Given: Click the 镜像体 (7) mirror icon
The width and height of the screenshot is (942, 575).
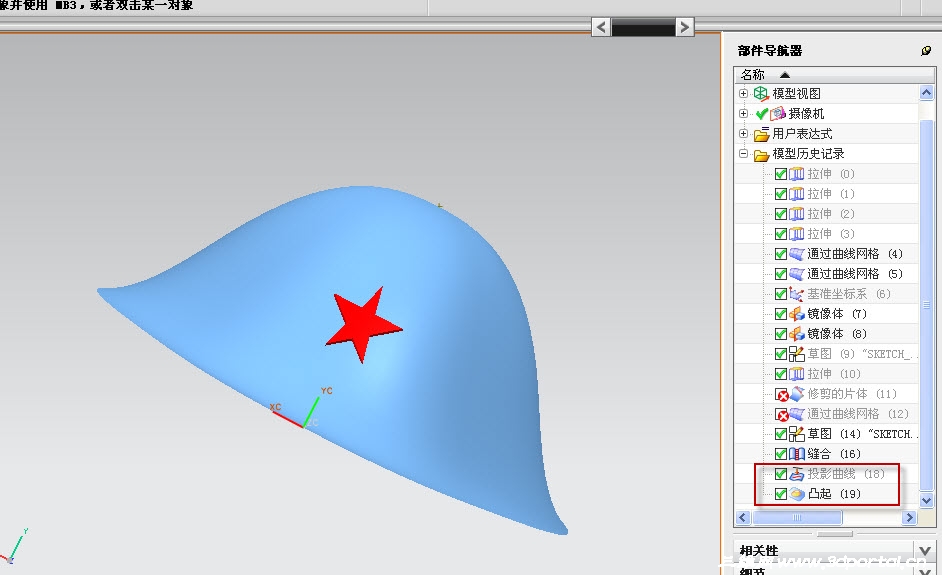Looking at the screenshot, I should coord(797,314).
